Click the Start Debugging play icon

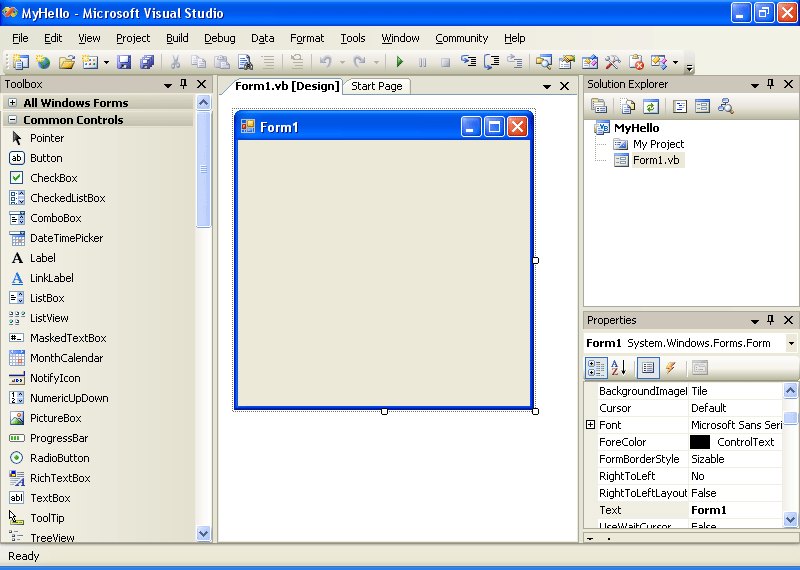click(399, 62)
